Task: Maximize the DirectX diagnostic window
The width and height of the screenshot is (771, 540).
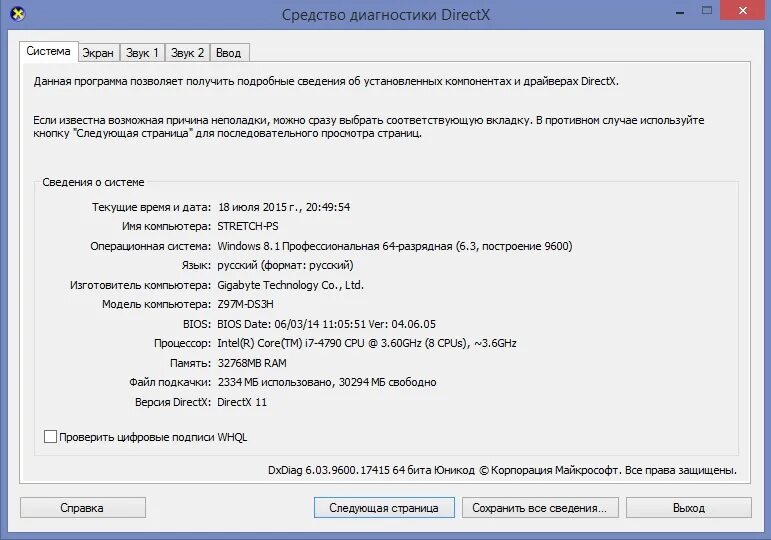Action: (707, 11)
